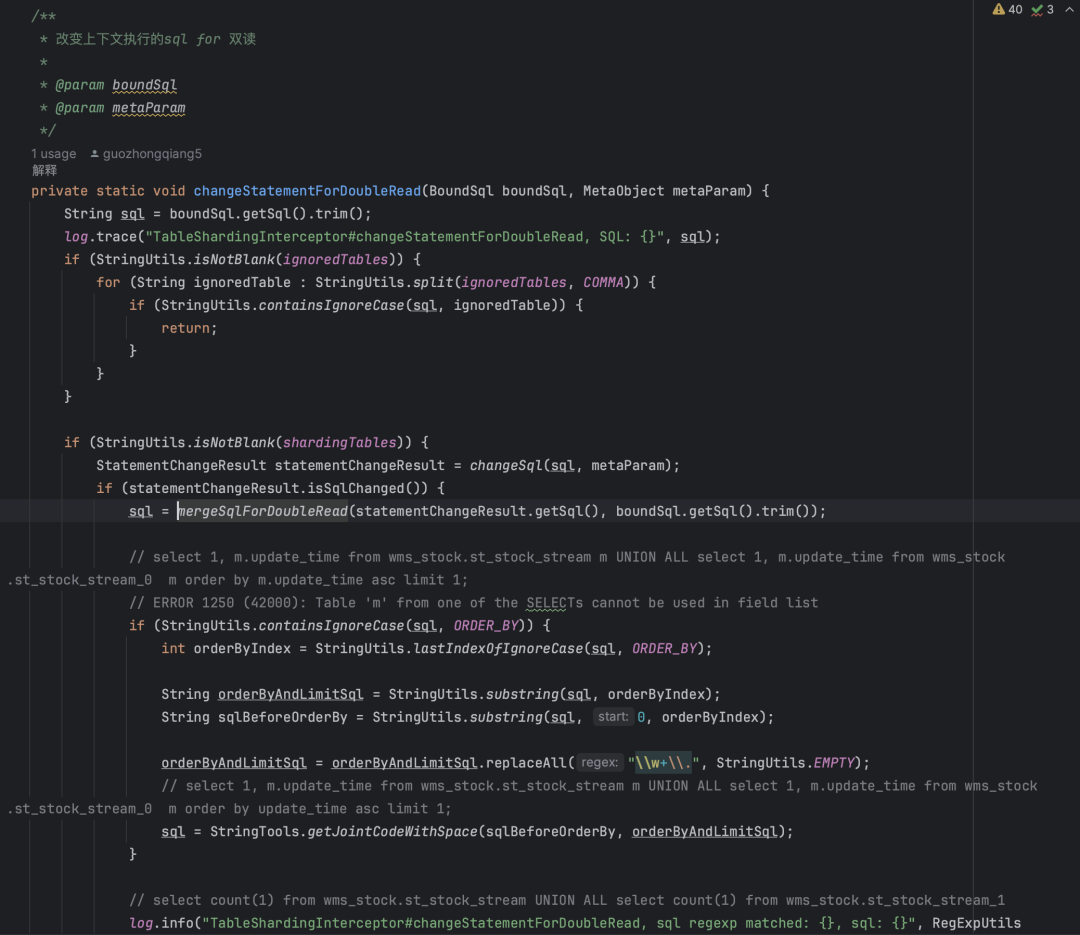Click the underlined SELECTs word in comment
Image resolution: width=1080 pixels, height=935 pixels.
click(x=554, y=603)
